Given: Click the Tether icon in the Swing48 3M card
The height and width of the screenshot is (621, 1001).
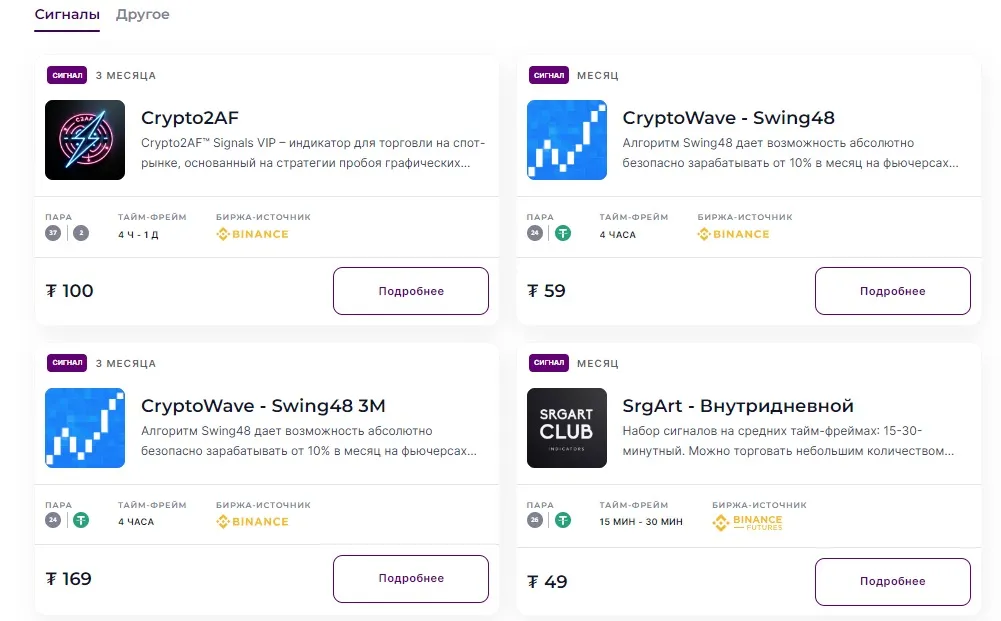Looking at the screenshot, I should click(x=81, y=521).
